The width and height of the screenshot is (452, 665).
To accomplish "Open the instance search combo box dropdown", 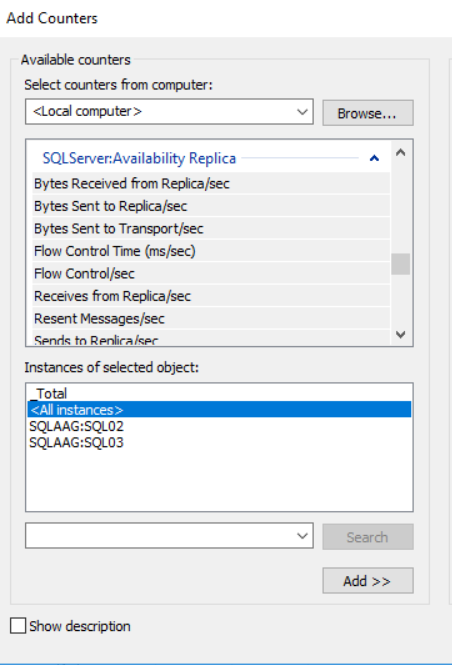I will 302,536.
